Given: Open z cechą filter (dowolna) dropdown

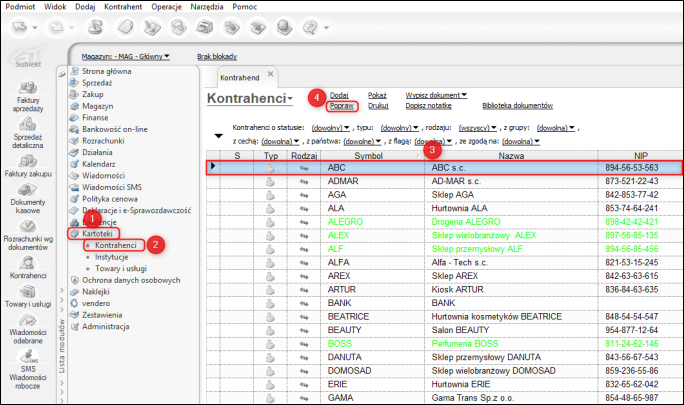Looking at the screenshot, I should (x=280, y=141).
